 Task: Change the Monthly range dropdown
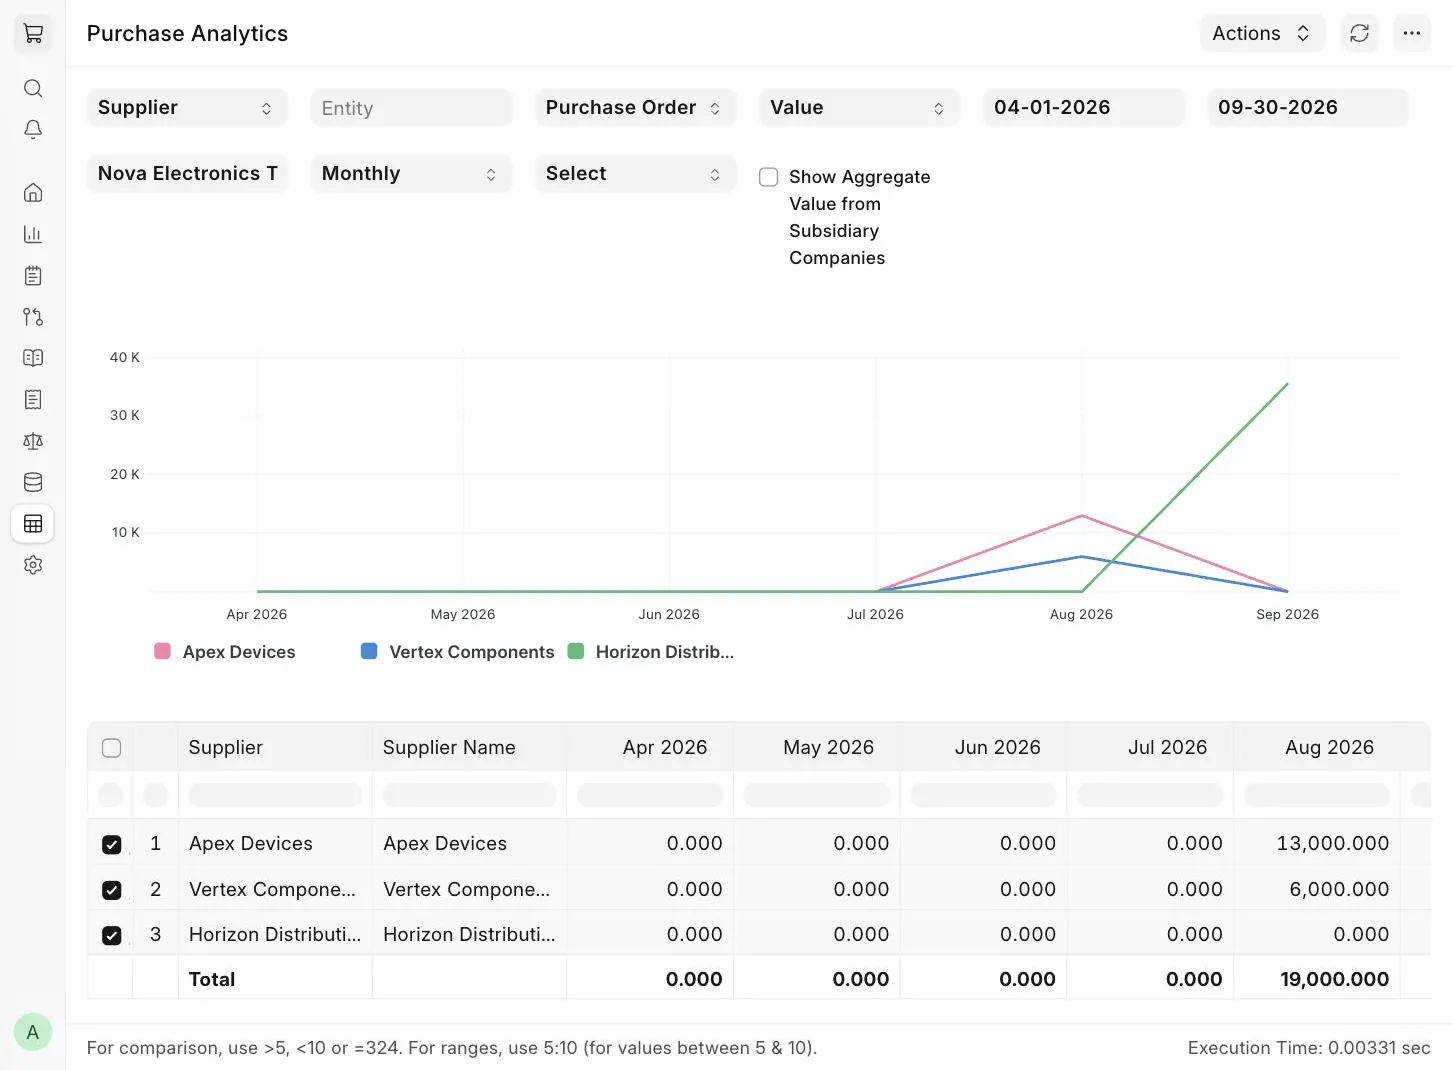(412, 174)
